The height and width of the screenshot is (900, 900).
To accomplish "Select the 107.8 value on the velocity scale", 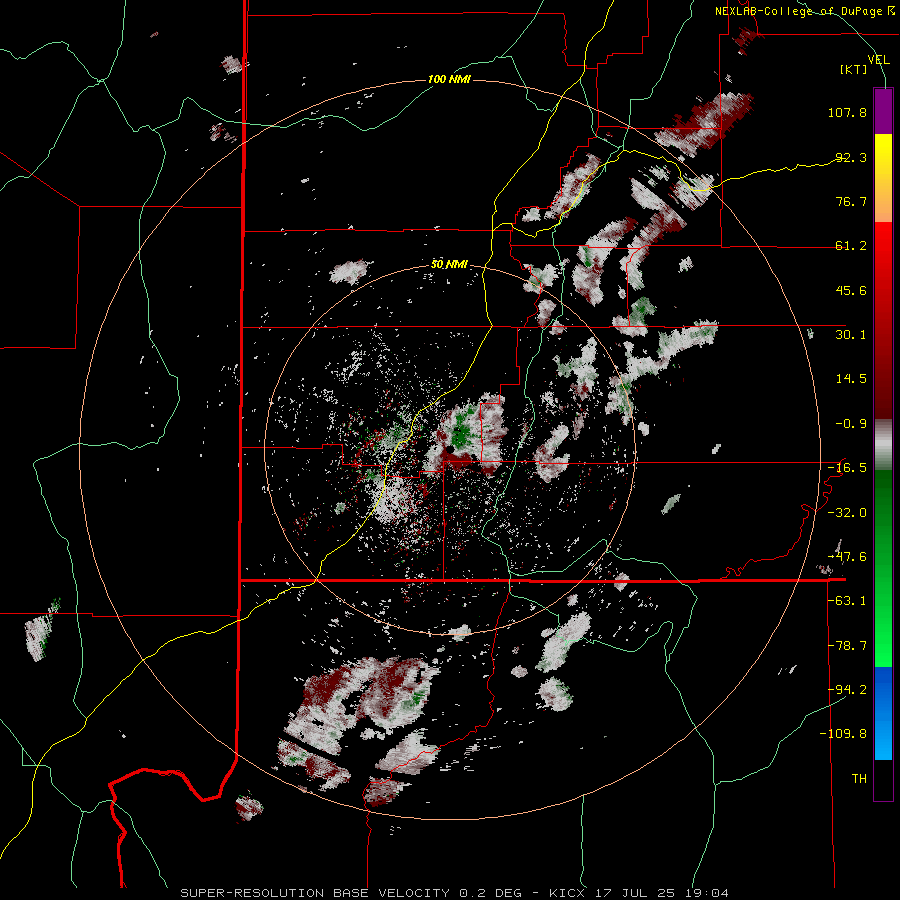I will click(x=847, y=112).
